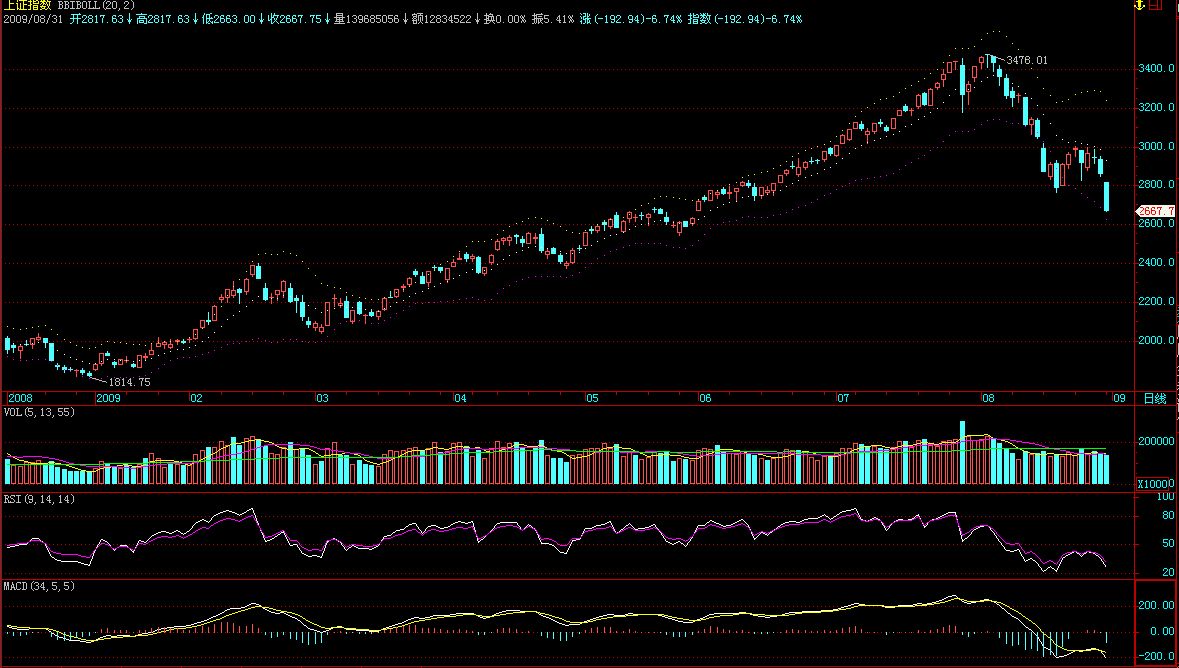Screen dimensions: 1179x668
Task: Select the 日线 daily period label
Action: (x=1155, y=399)
